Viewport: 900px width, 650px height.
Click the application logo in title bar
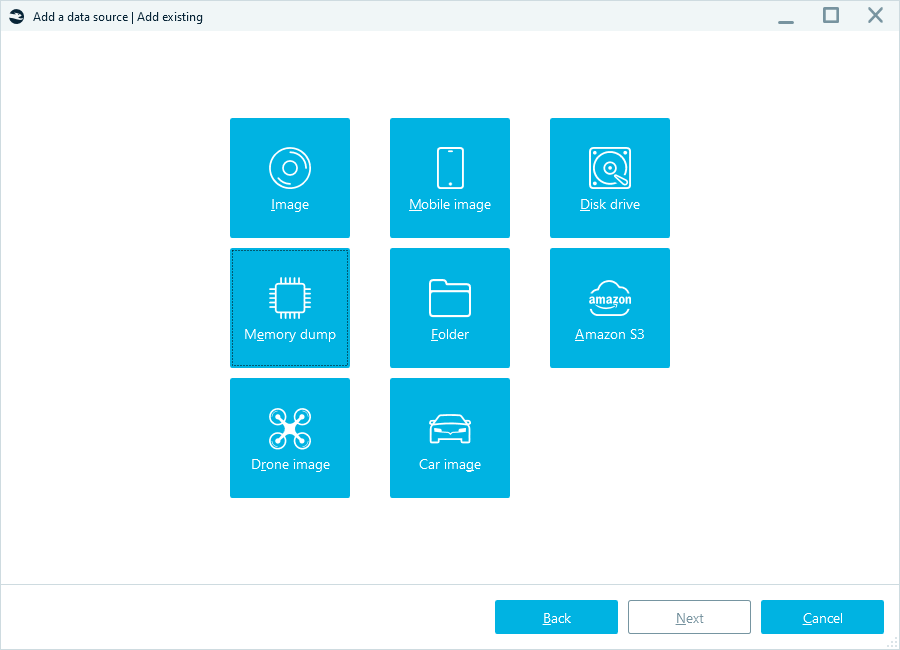click(x=17, y=16)
